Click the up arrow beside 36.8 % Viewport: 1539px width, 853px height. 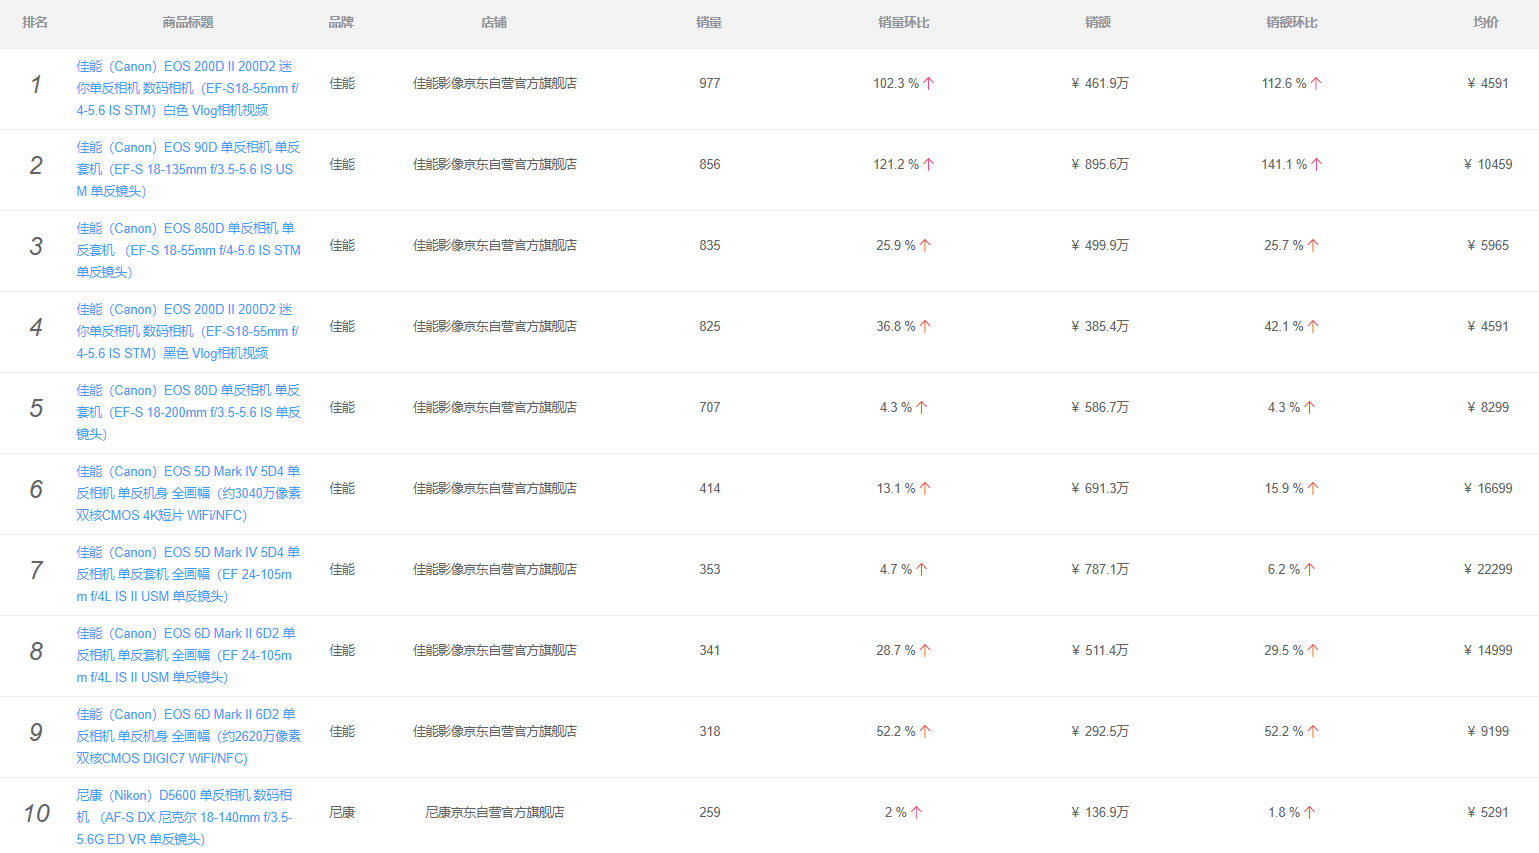[x=925, y=327]
